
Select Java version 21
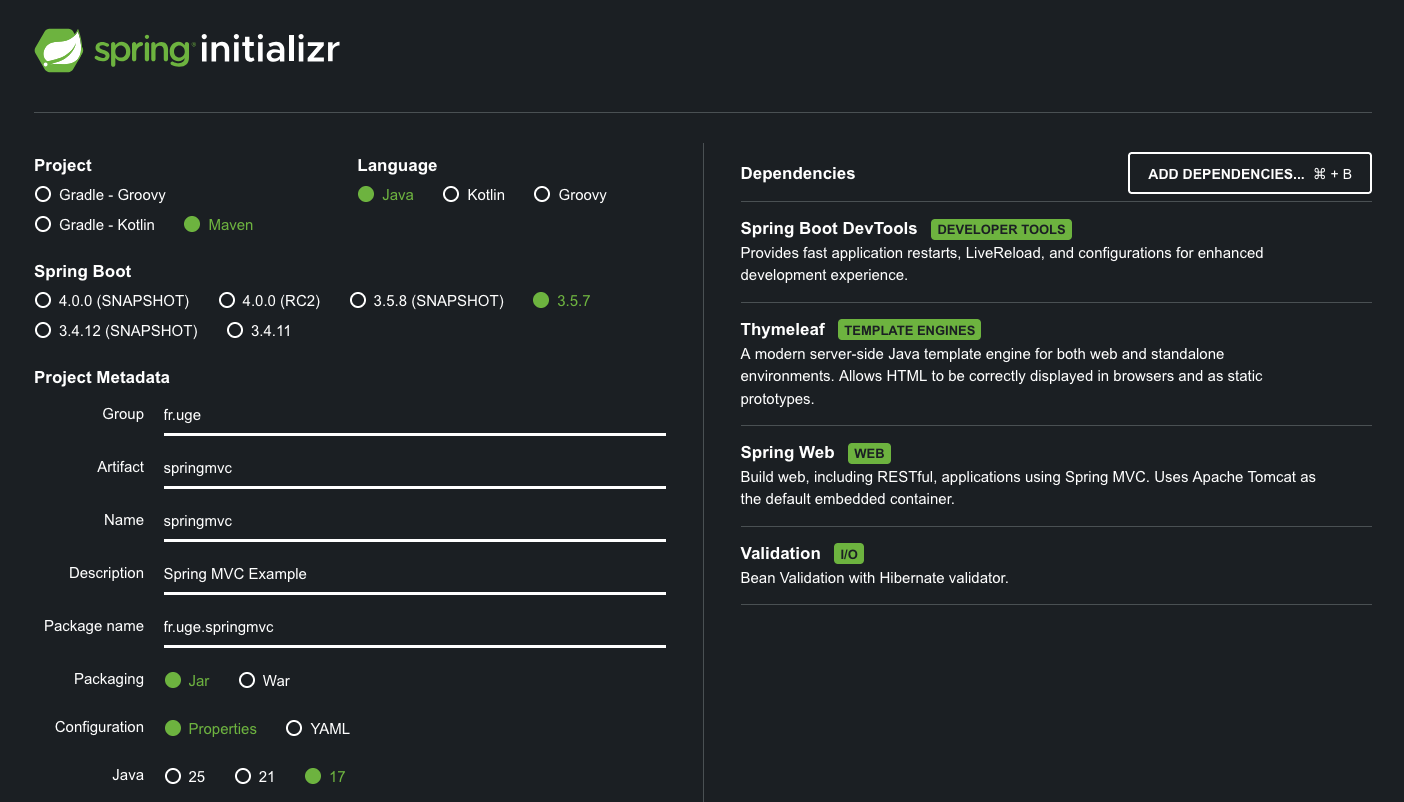point(255,777)
